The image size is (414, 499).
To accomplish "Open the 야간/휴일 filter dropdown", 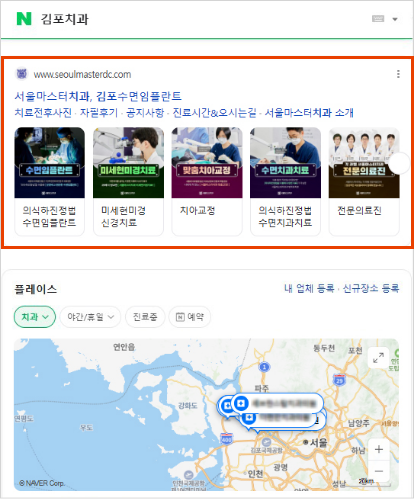I will pos(90,317).
